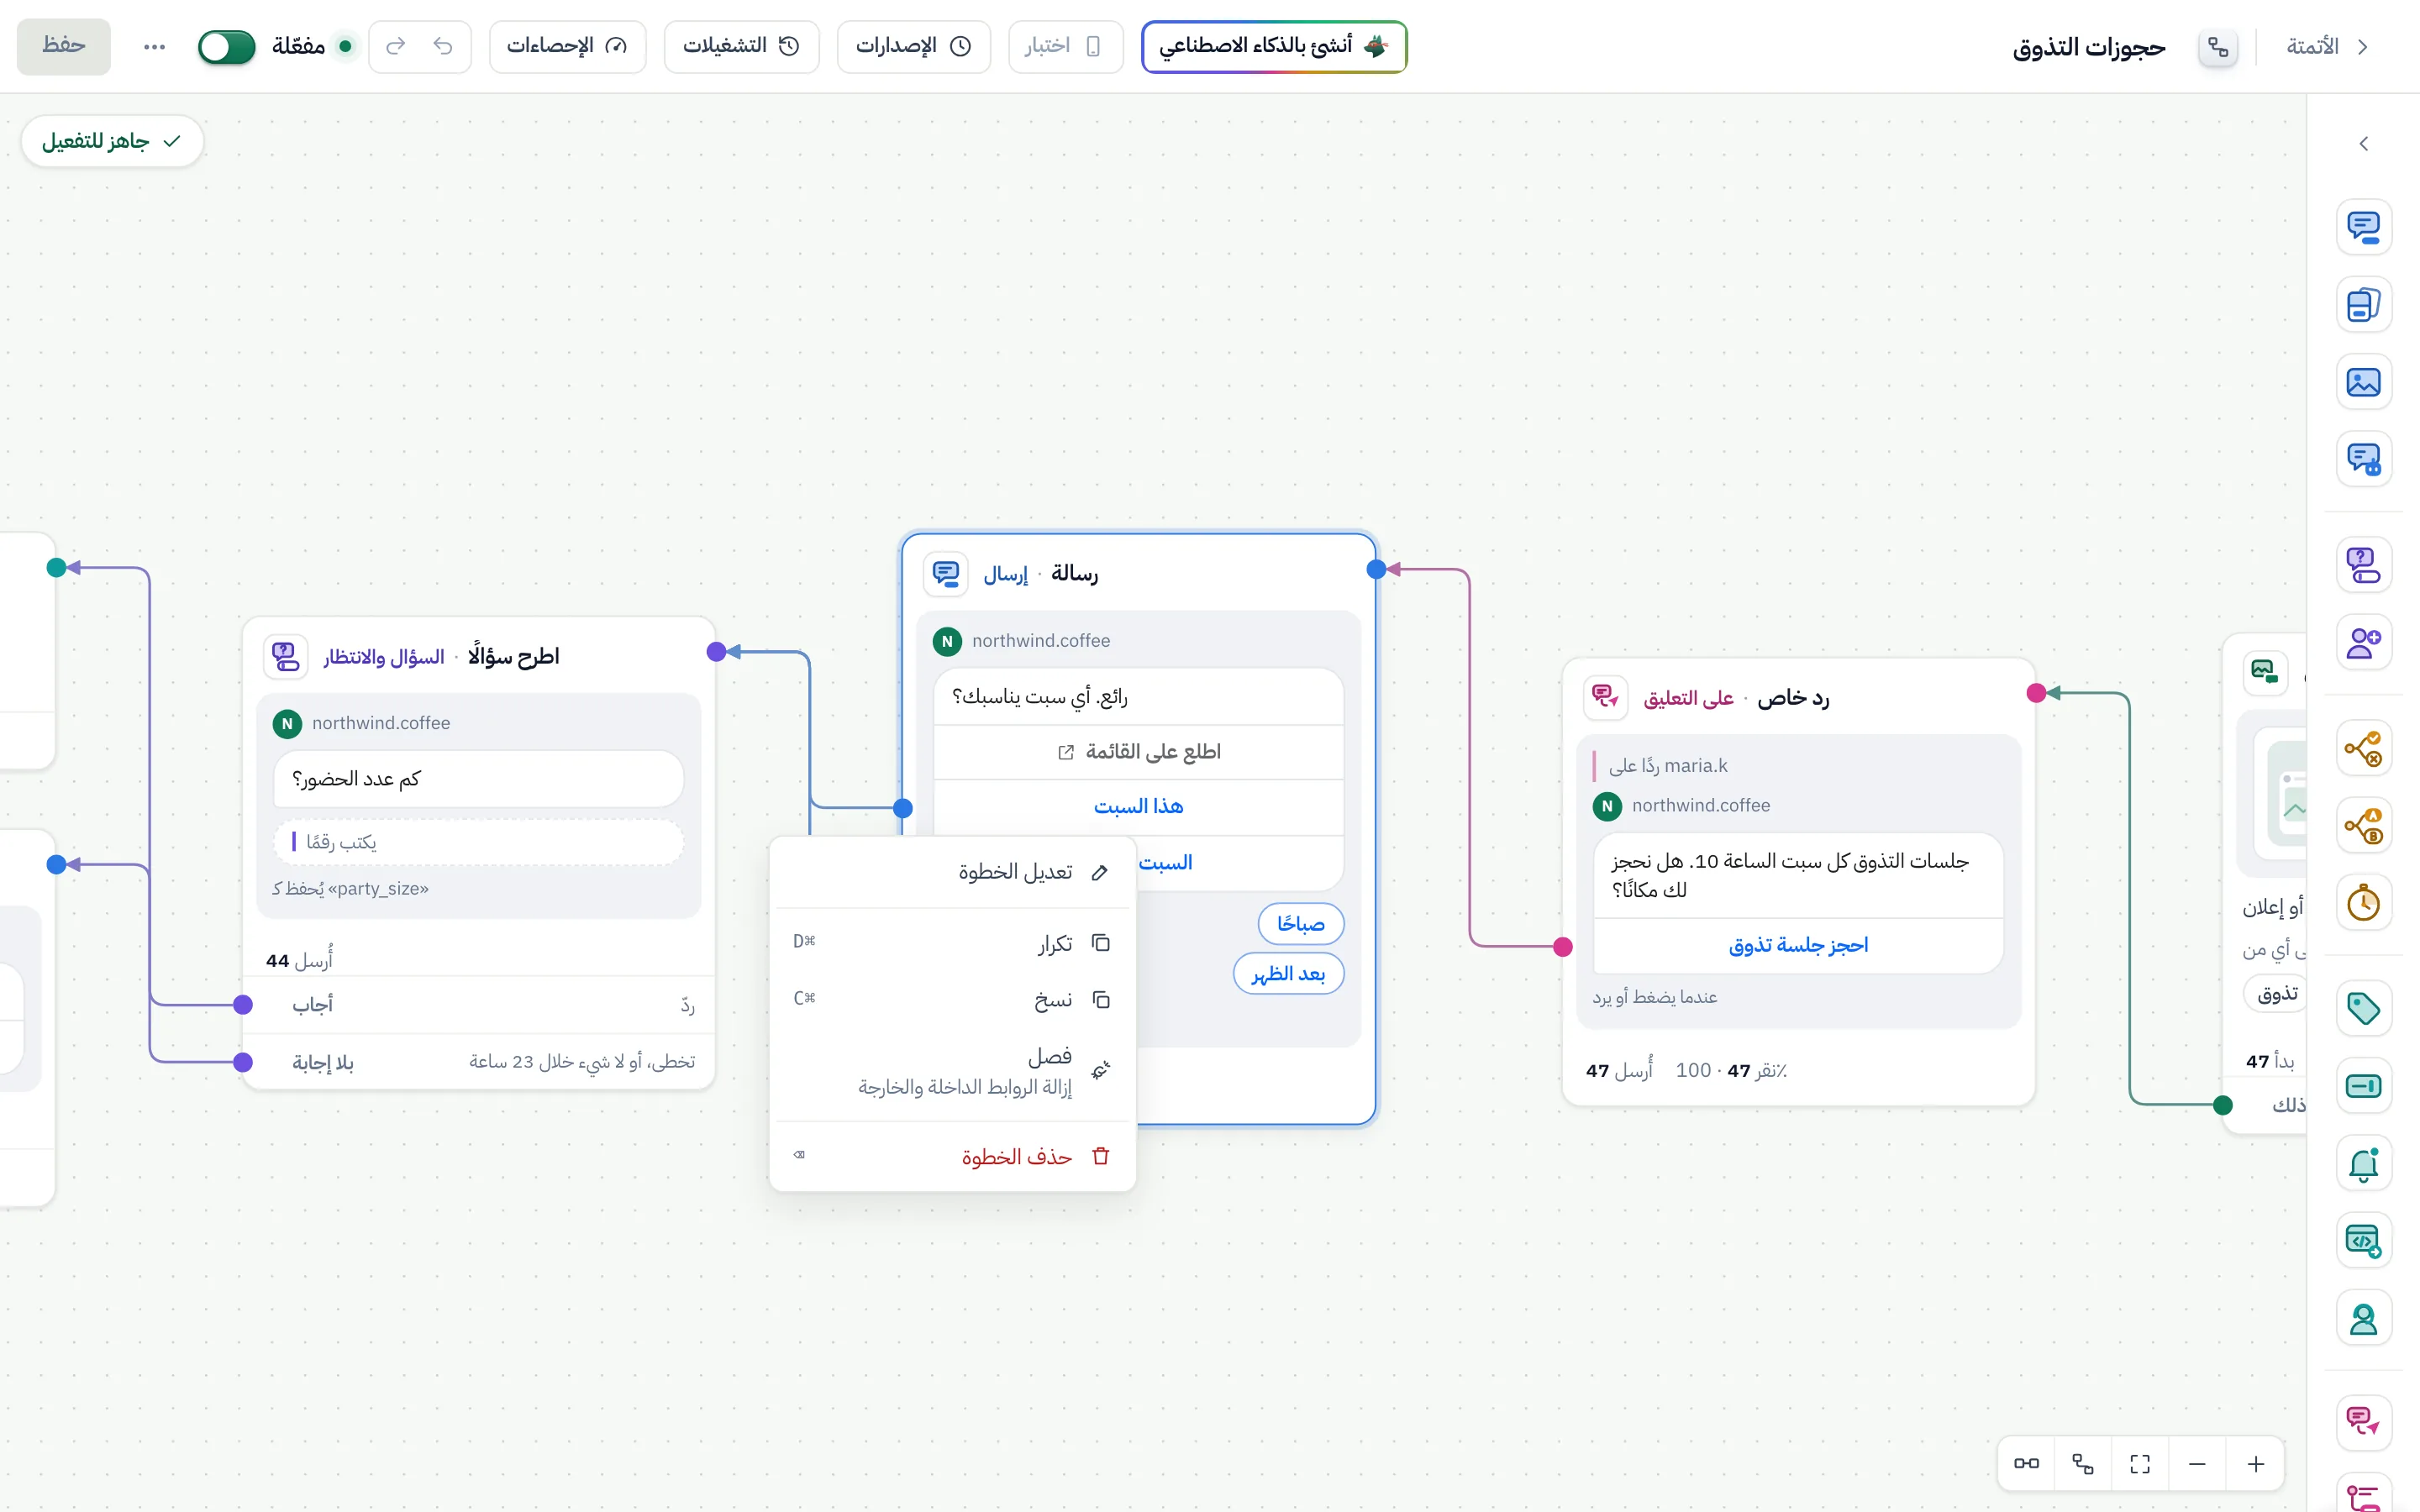Select the tag step icon in sidebar
Screen dimensions: 2420x1512
coord(2363,1008)
